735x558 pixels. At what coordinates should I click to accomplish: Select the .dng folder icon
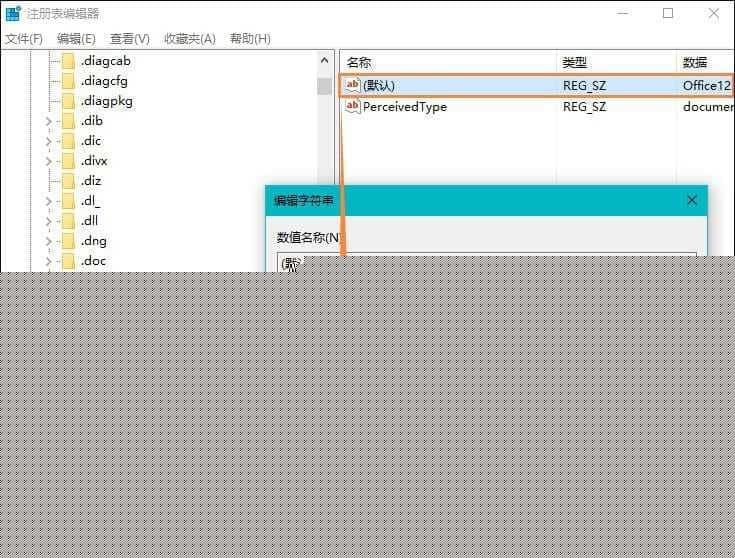click(x=68, y=241)
